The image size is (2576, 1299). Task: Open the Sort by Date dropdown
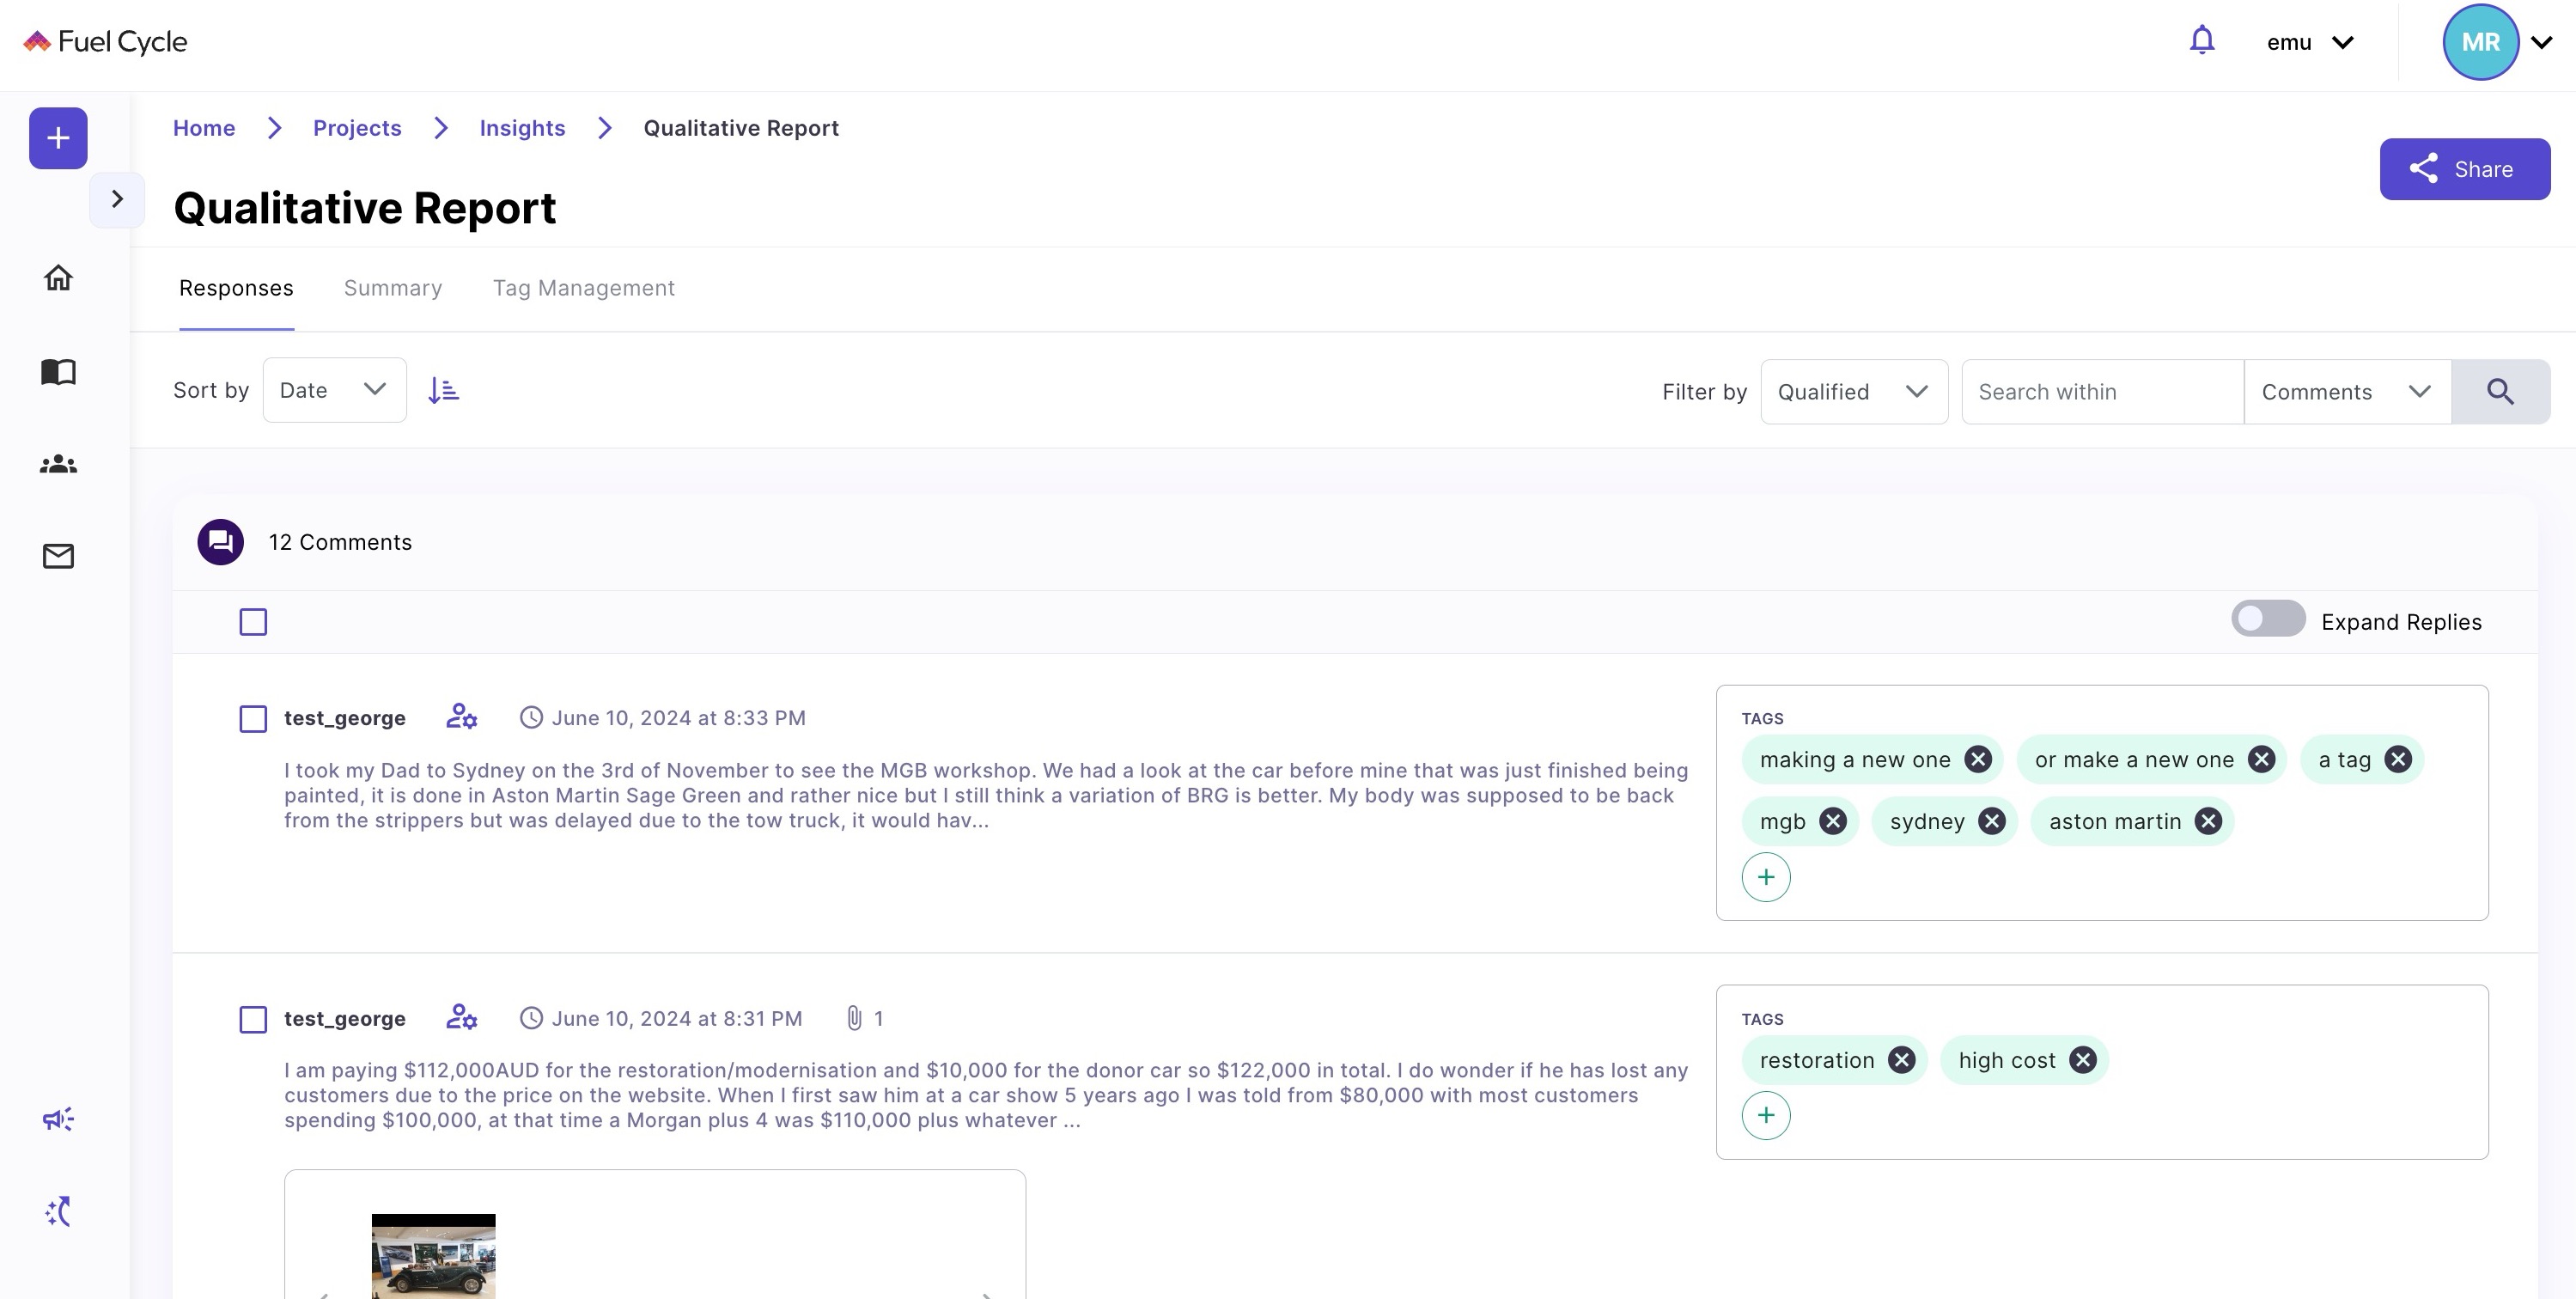334,390
